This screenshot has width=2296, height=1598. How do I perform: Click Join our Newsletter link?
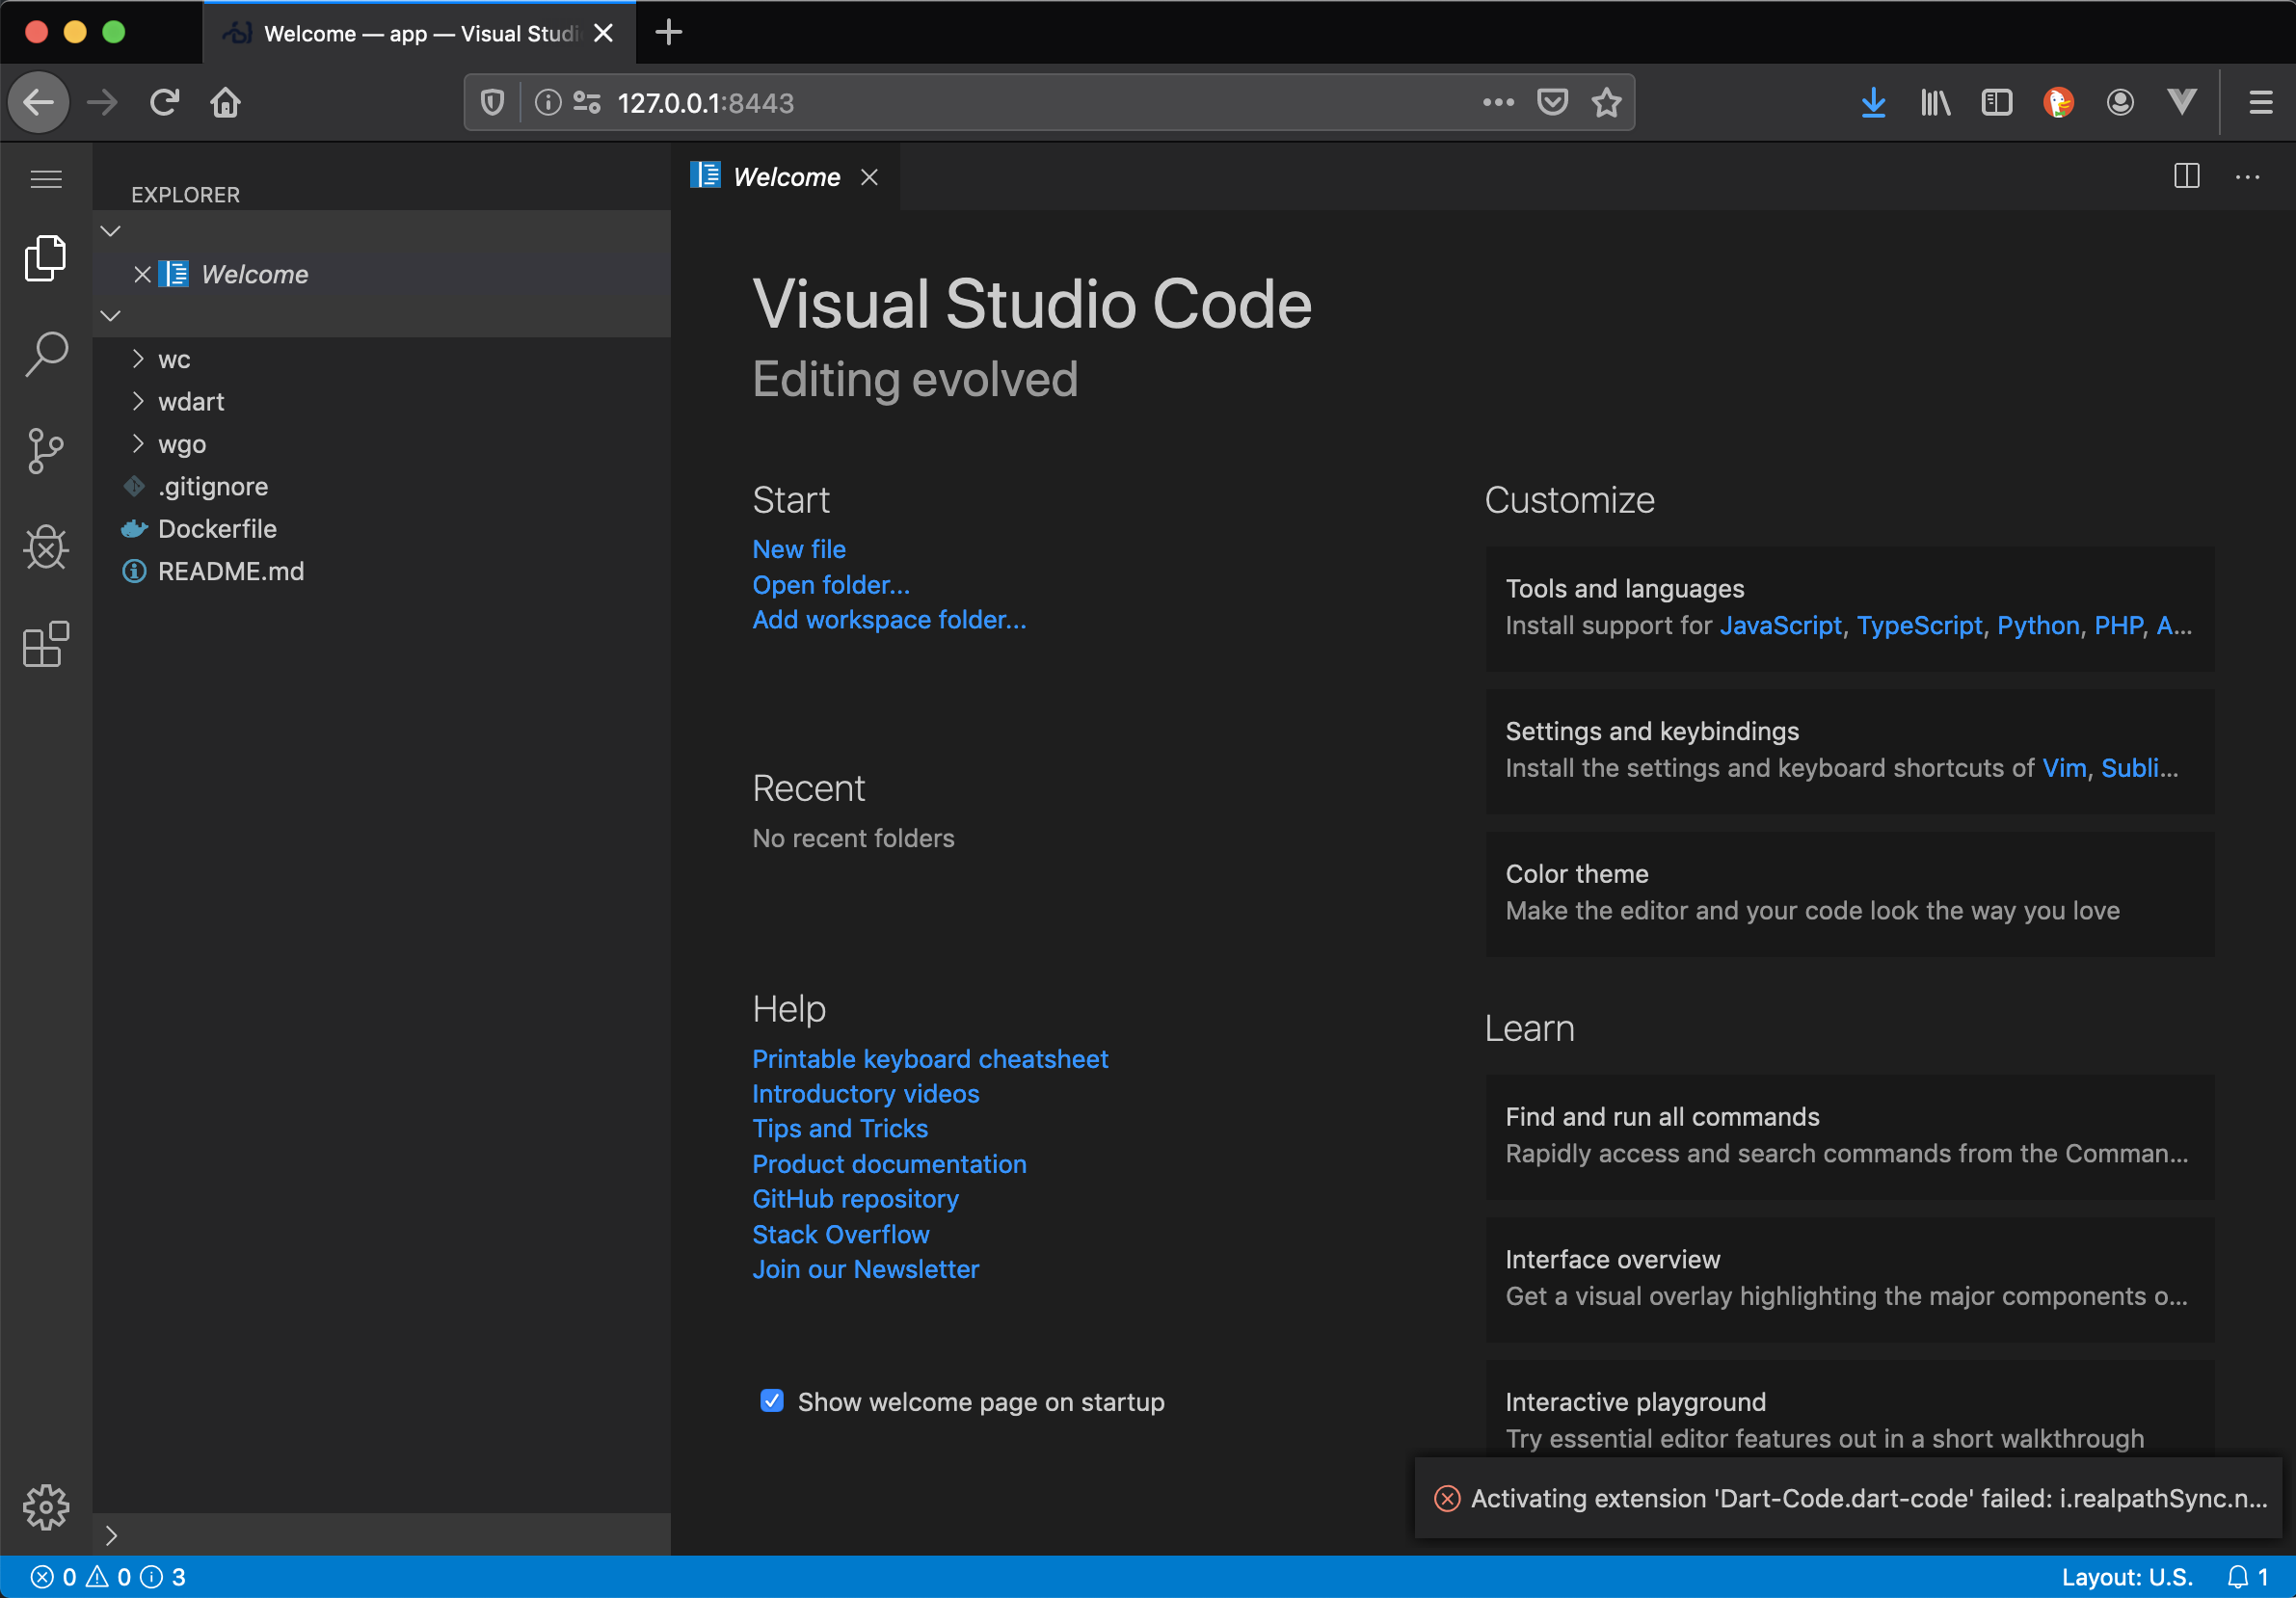point(866,1269)
